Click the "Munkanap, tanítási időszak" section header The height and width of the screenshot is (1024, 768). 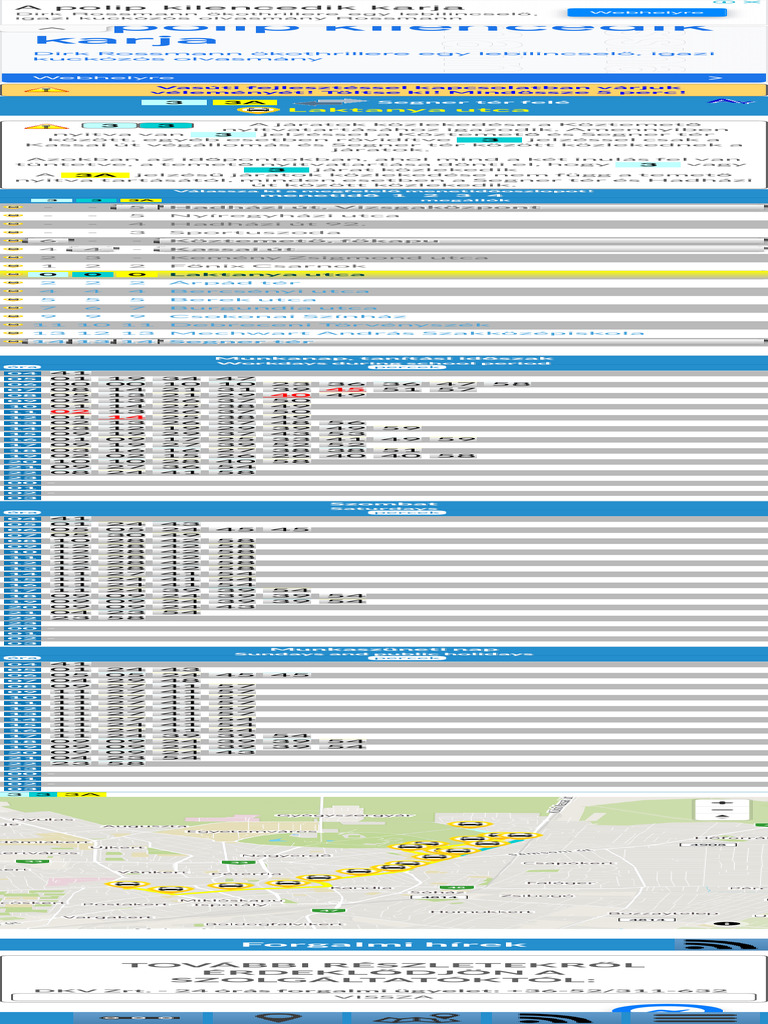[x=384, y=359]
